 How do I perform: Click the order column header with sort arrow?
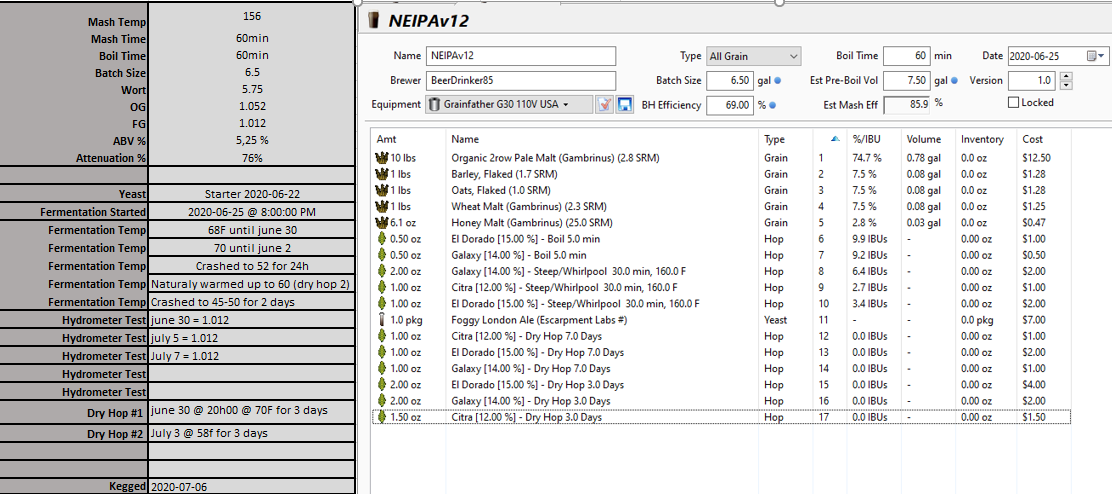pos(830,139)
